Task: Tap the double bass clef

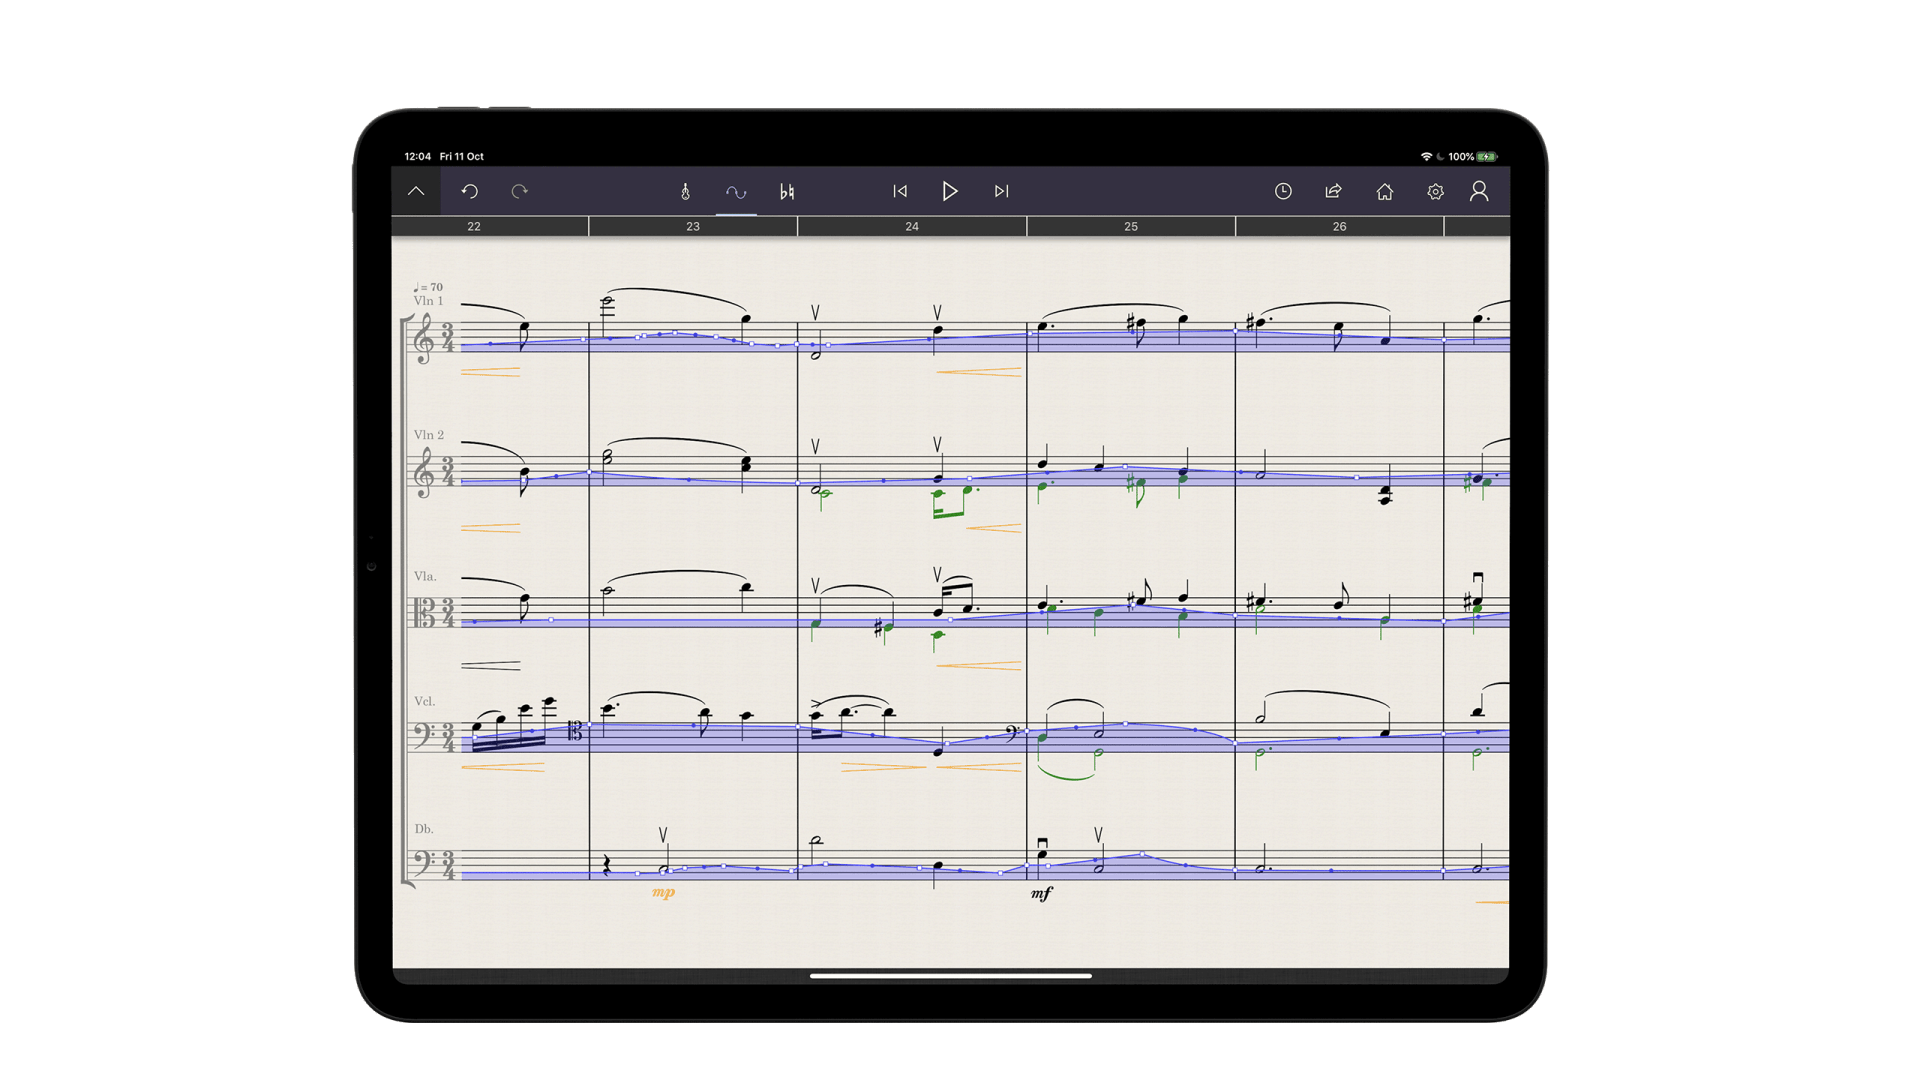Action: click(x=423, y=862)
